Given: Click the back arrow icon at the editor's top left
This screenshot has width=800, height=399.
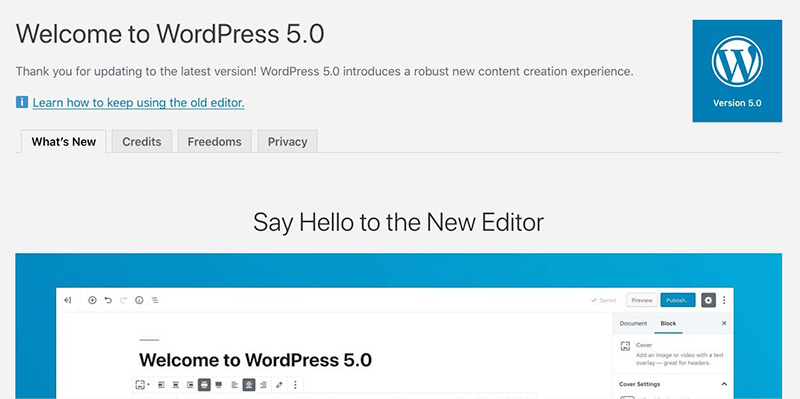Looking at the screenshot, I should (67, 301).
